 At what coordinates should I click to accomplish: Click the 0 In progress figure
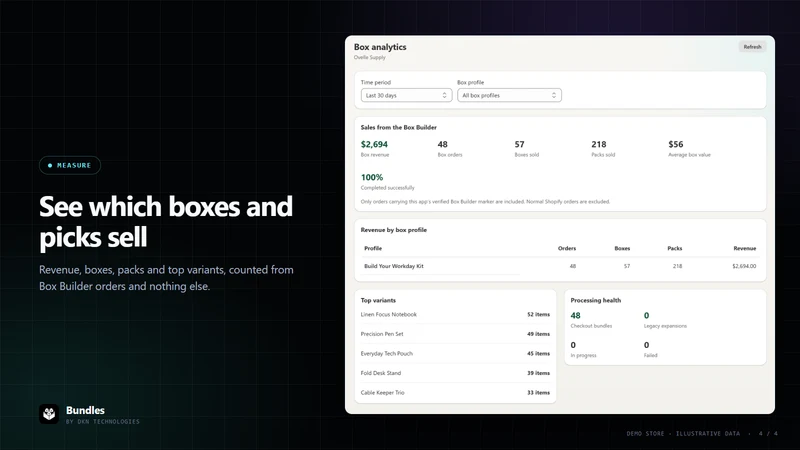click(x=573, y=345)
